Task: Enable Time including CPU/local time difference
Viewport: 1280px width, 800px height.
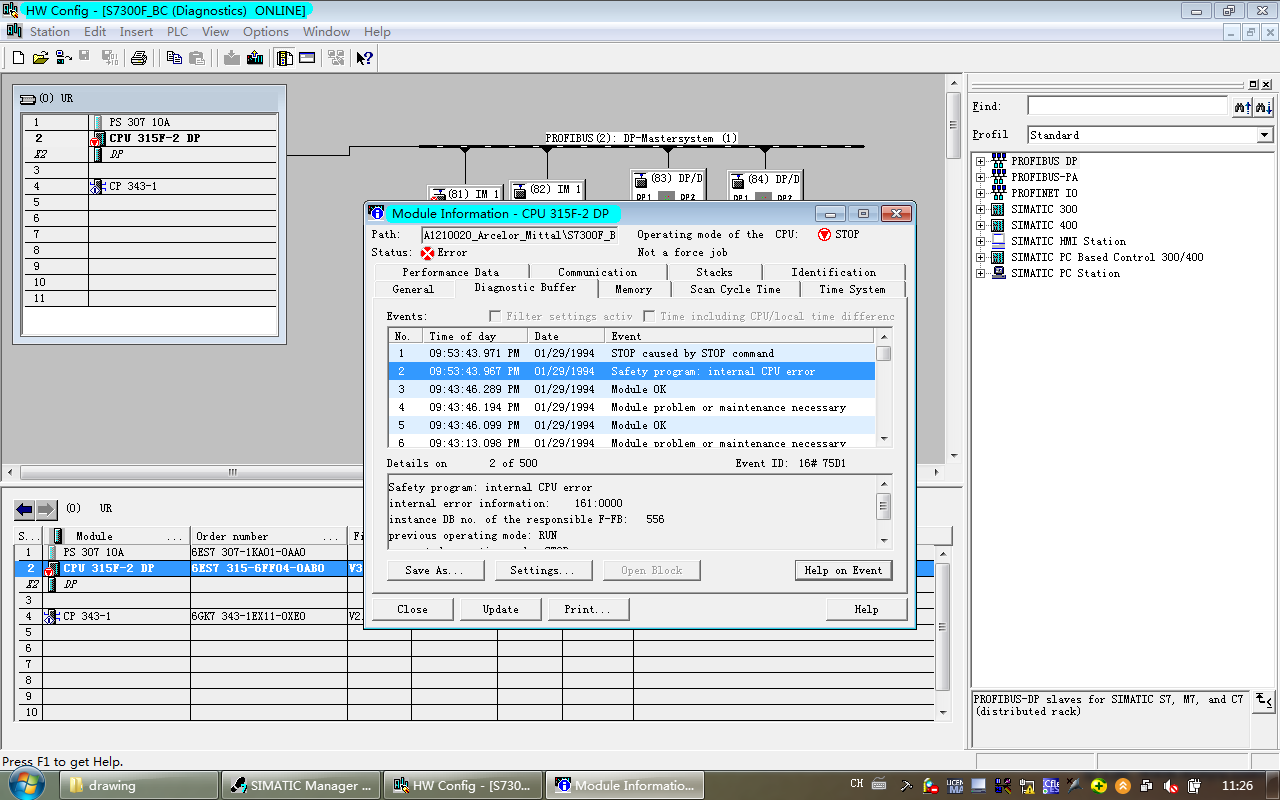Action: [649, 316]
